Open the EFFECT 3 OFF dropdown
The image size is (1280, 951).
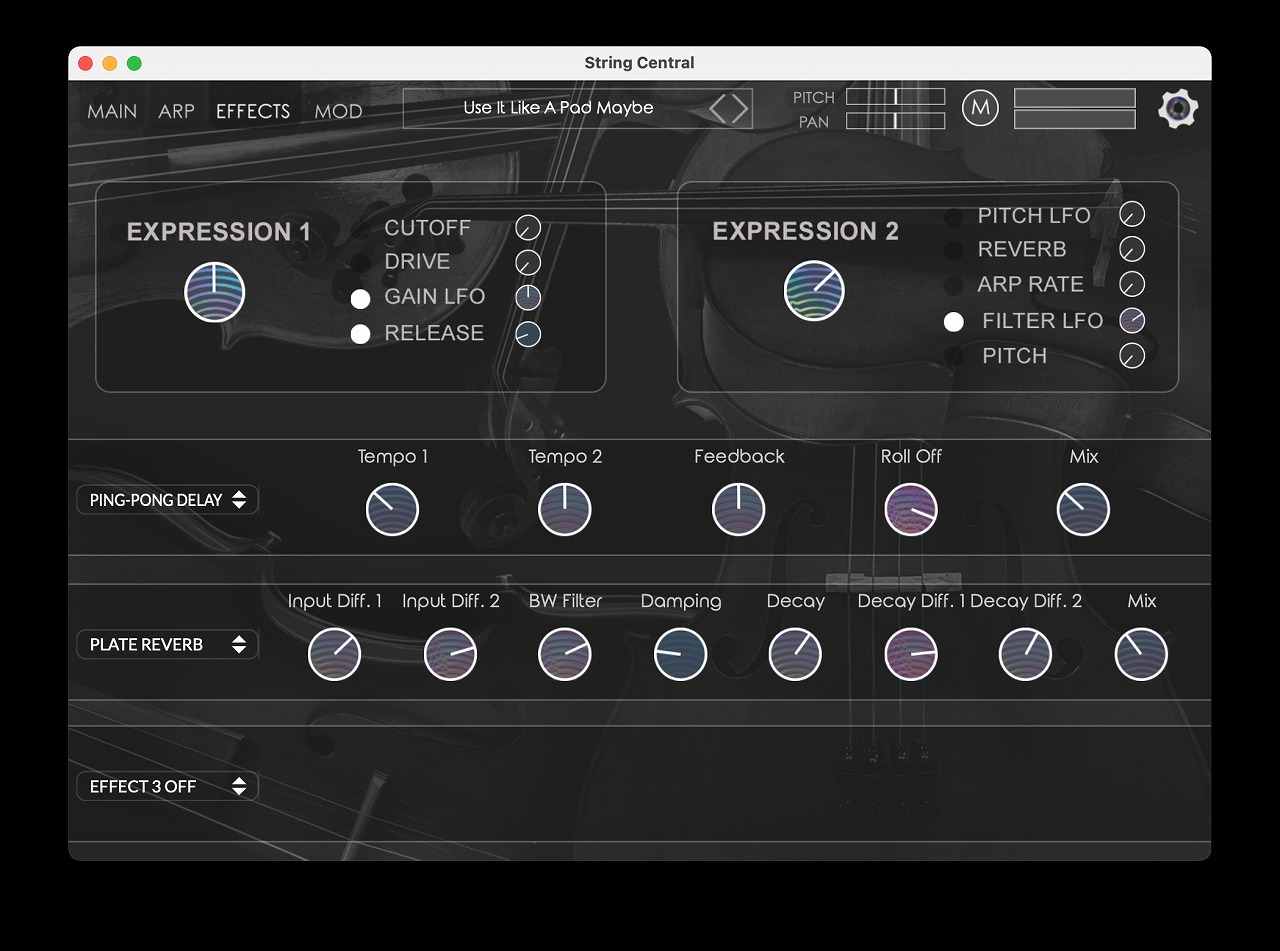coord(168,787)
